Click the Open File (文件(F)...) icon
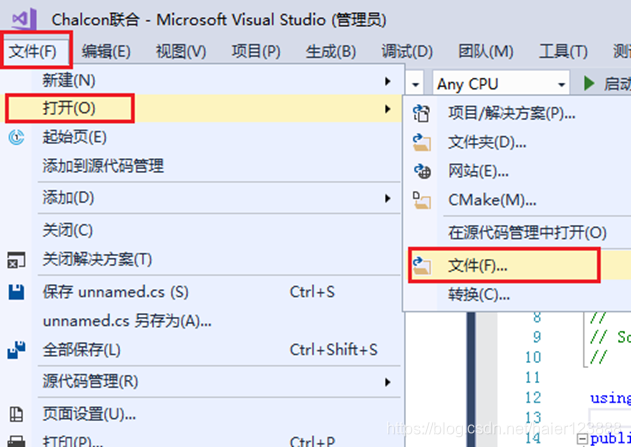 [x=421, y=266]
